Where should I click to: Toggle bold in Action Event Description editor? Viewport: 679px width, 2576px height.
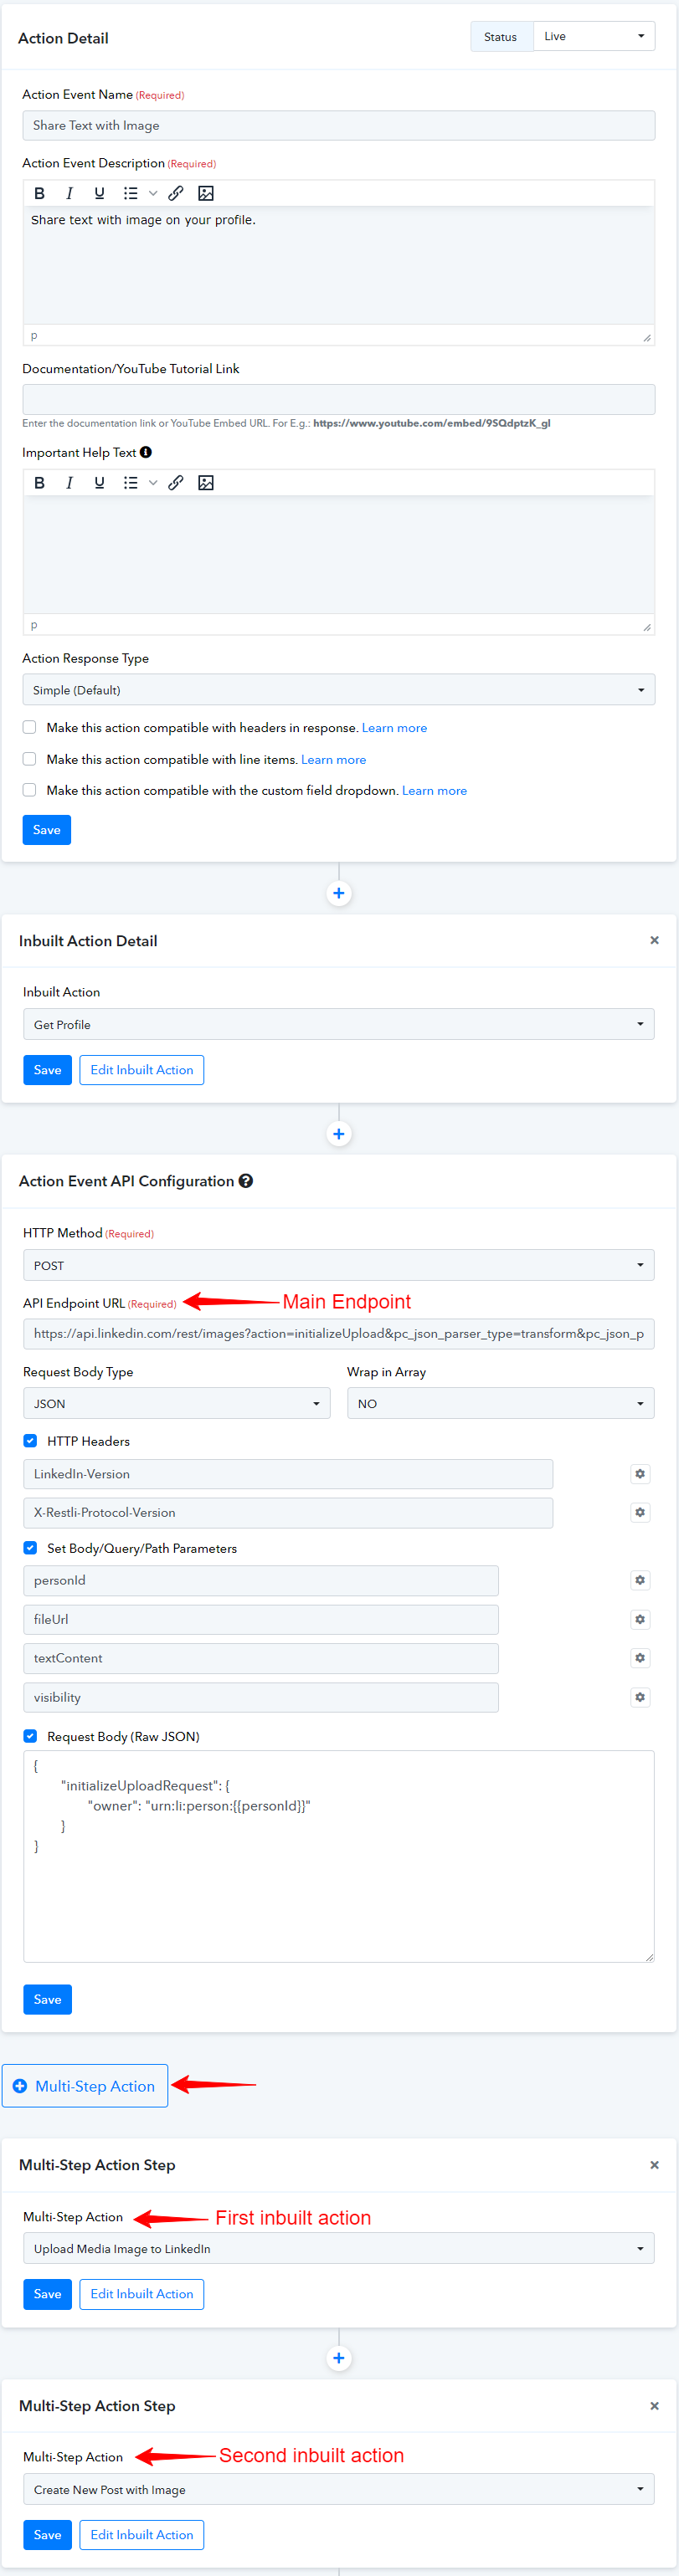[x=39, y=193]
